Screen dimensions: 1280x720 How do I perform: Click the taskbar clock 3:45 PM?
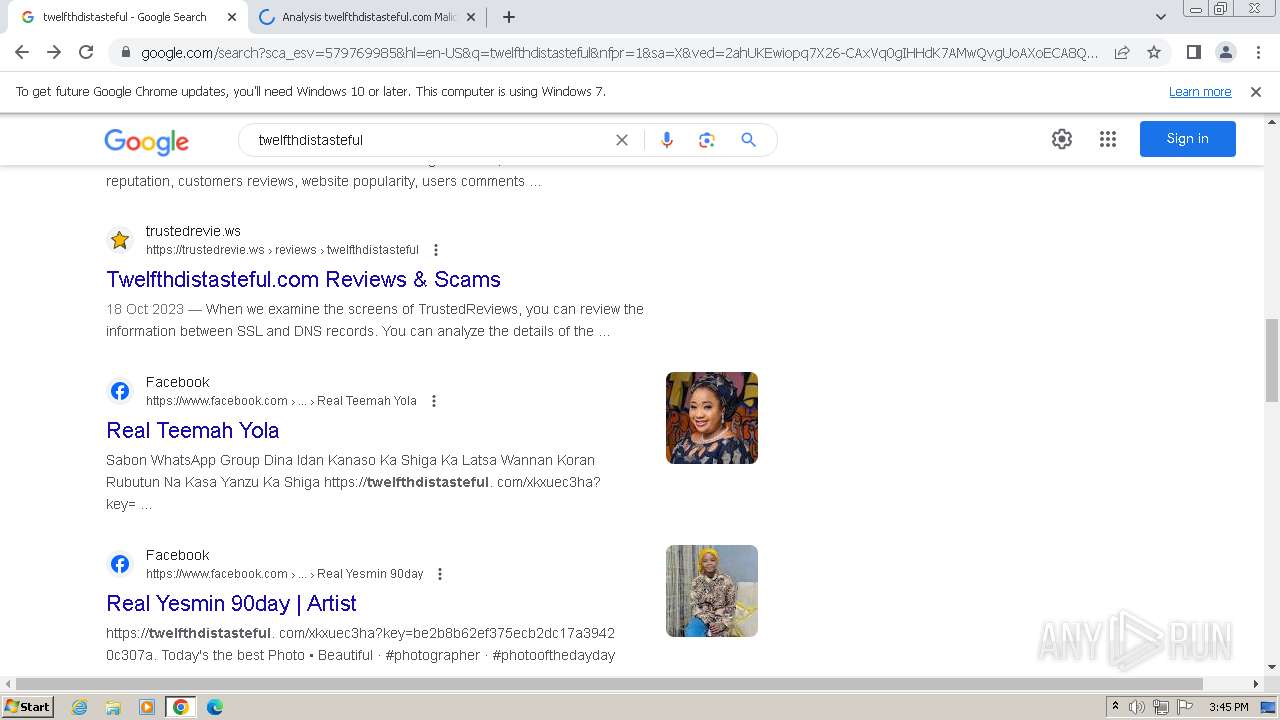pyautogui.click(x=1228, y=707)
